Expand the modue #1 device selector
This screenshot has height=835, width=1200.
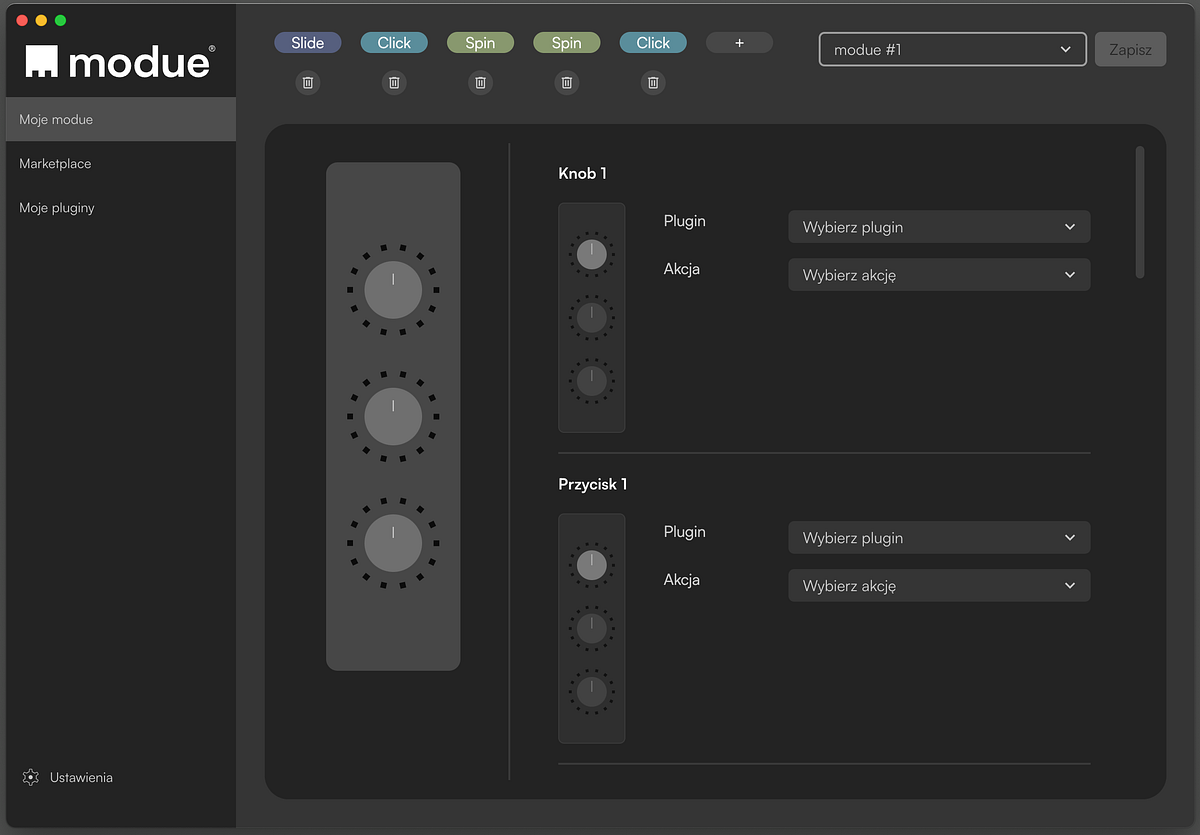(952, 49)
